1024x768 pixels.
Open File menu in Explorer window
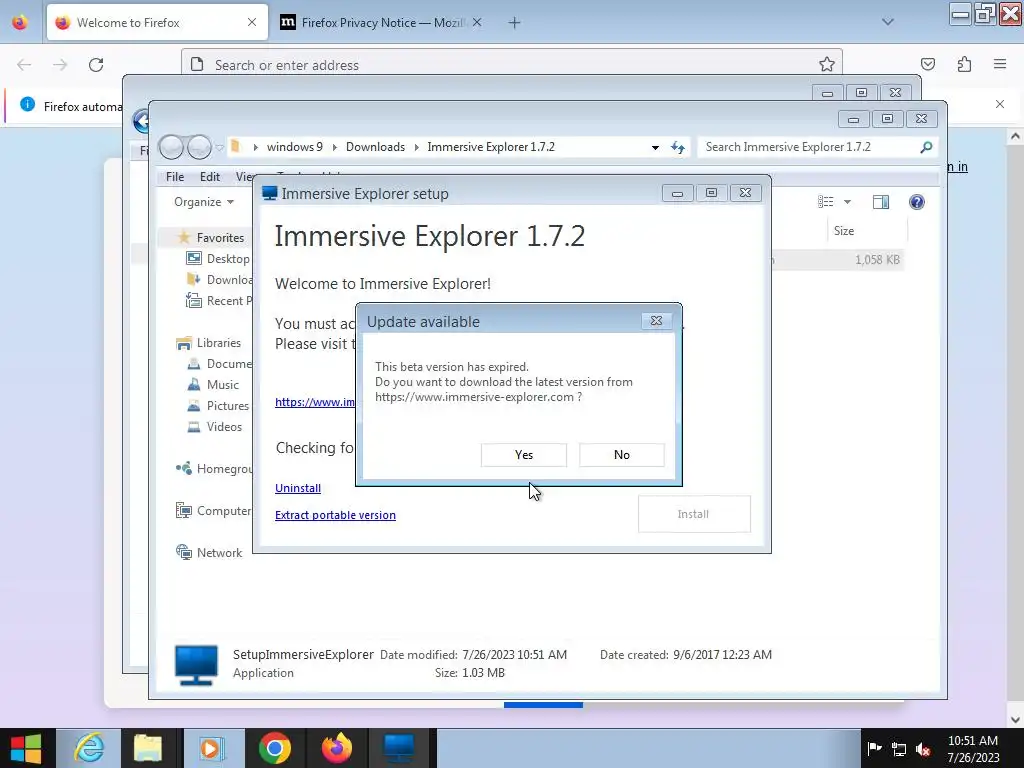(174, 176)
